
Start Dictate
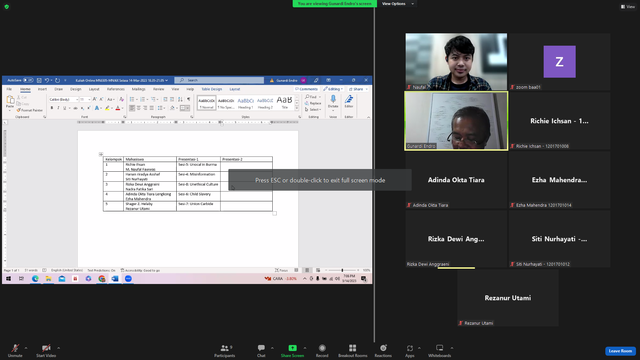pos(333,102)
